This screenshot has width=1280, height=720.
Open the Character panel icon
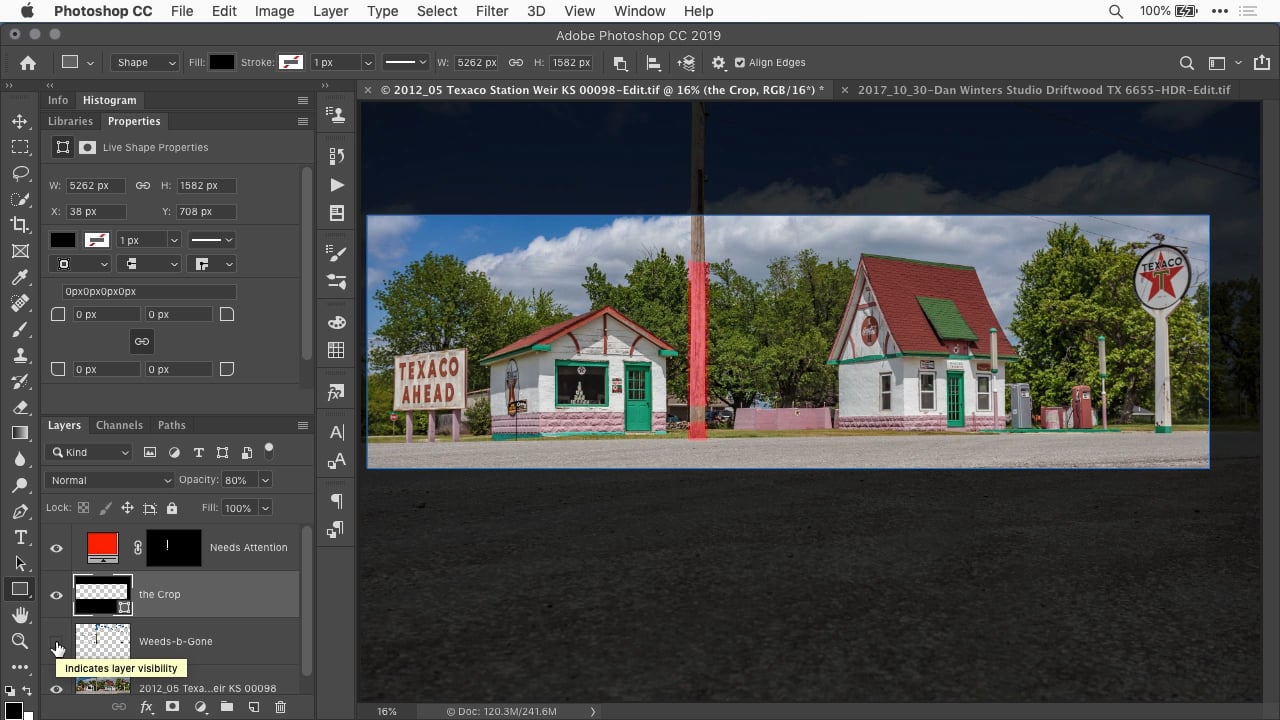click(336, 432)
